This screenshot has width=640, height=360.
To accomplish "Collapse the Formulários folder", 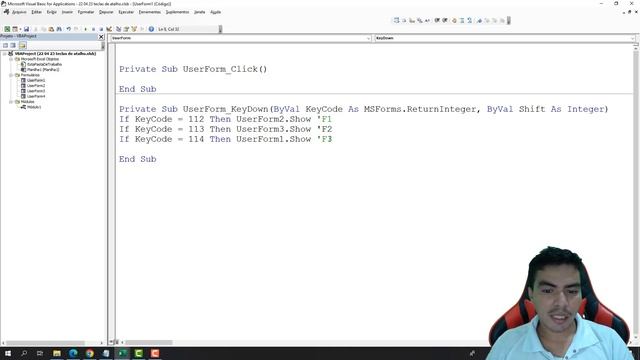I will 11,75.
